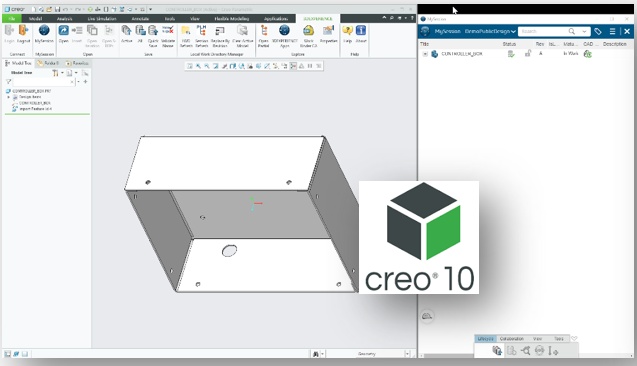Click the Logout icon in Connect group
This screenshot has height=366, width=637.
click(24, 31)
